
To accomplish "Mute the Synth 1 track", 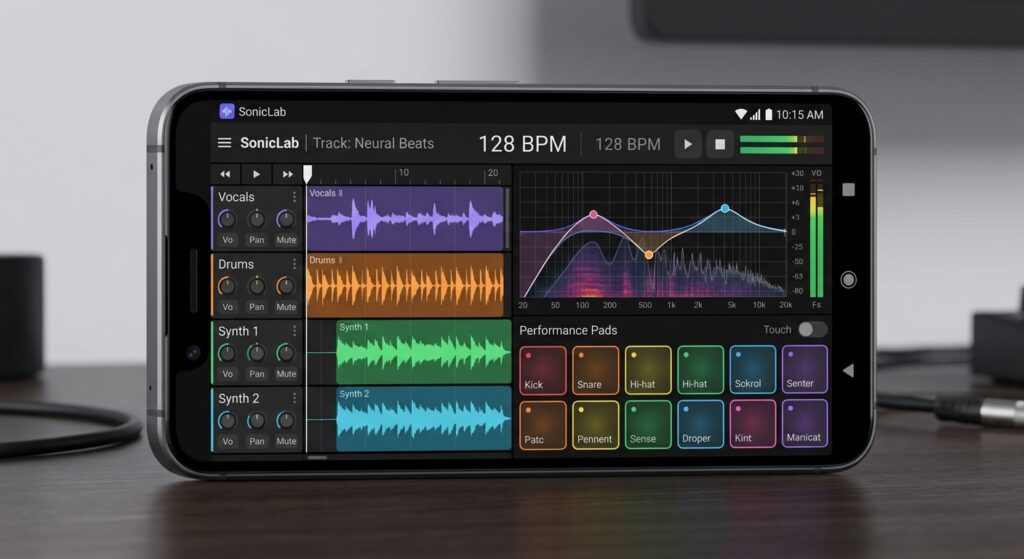I will click(x=286, y=374).
